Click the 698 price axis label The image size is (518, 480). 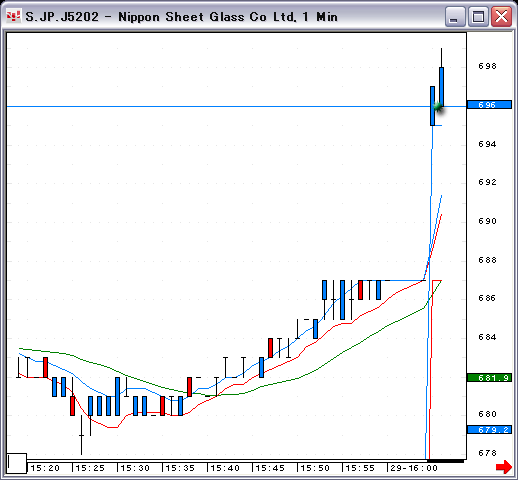[487, 66]
